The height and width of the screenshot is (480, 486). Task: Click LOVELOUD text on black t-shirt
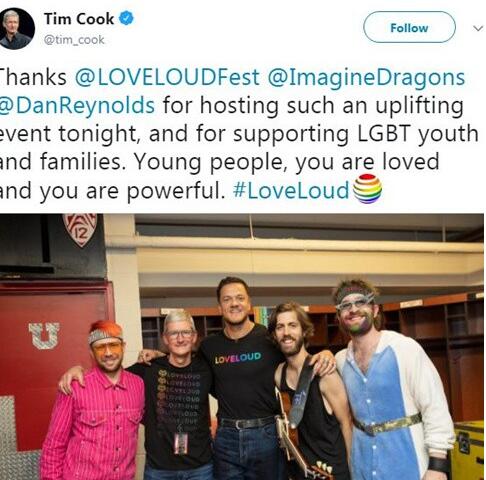pos(237,358)
